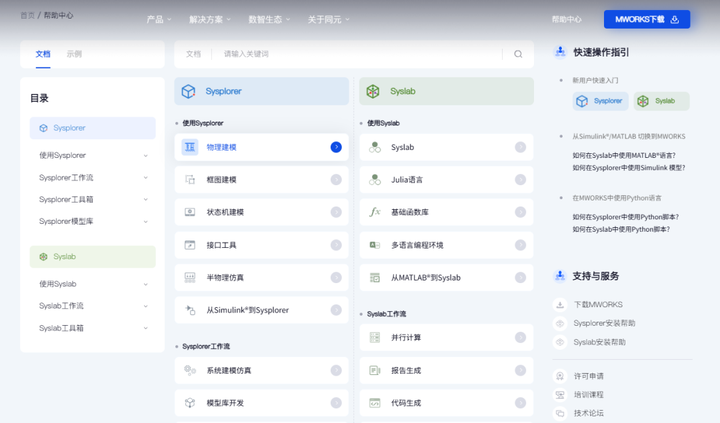Open the Syslab section header card
Image resolution: width=720 pixels, height=423 pixels.
coord(446,91)
